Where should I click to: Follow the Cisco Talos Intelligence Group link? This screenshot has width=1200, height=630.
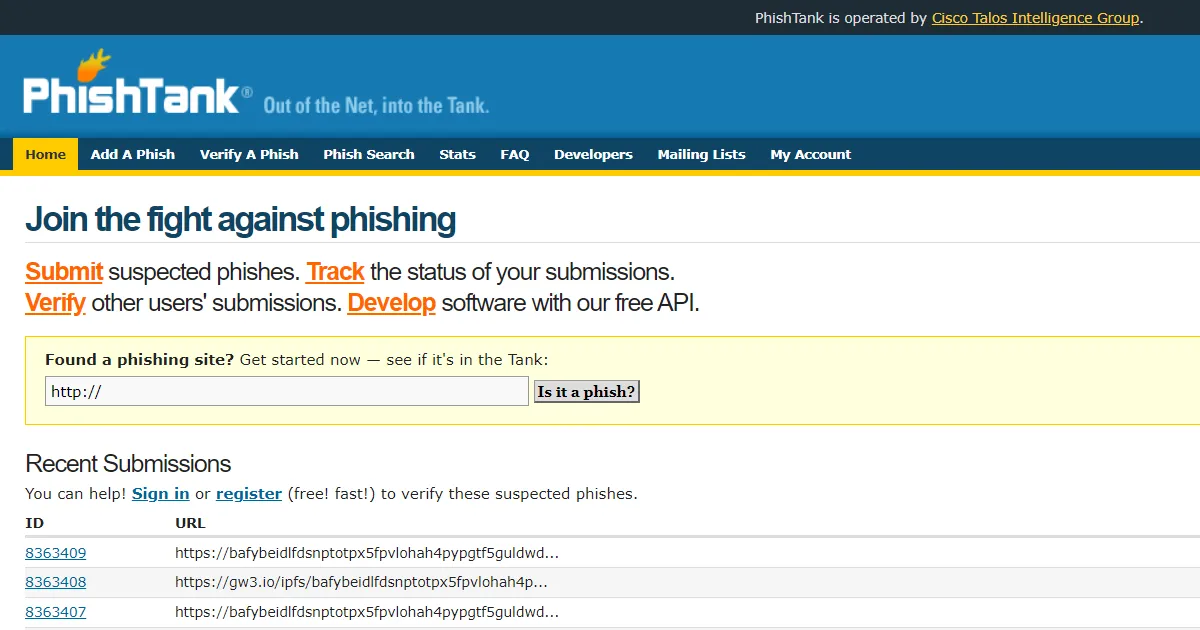coord(1035,18)
